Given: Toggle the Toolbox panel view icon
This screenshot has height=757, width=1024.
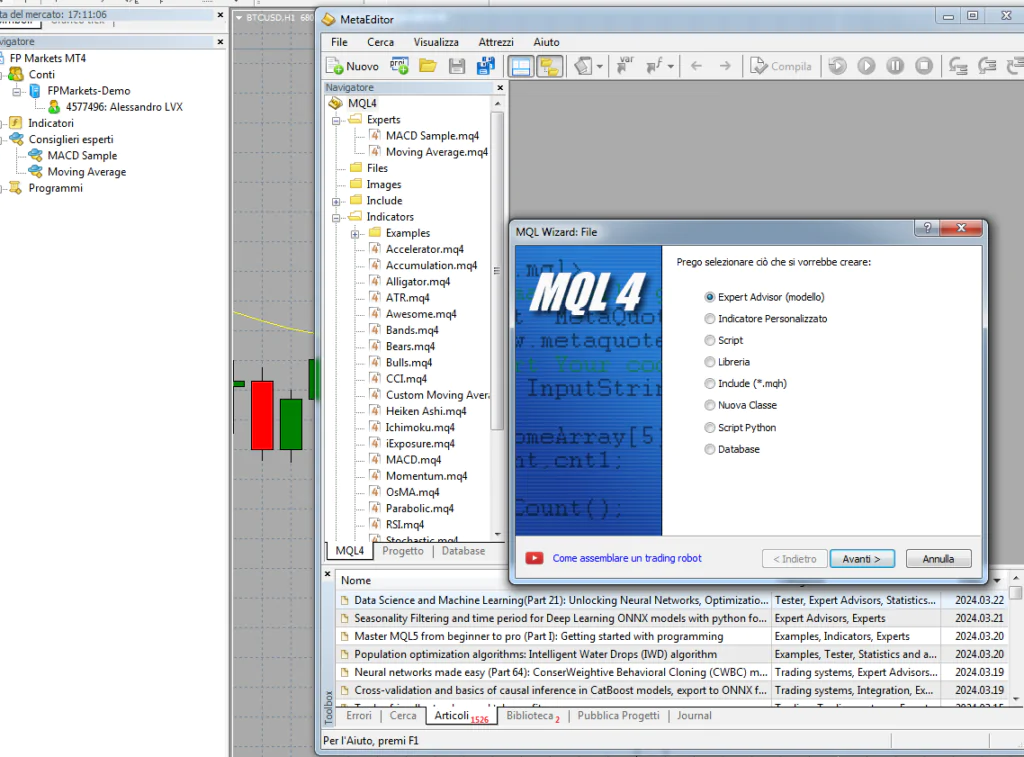Looking at the screenshot, I should pyautogui.click(x=520, y=66).
